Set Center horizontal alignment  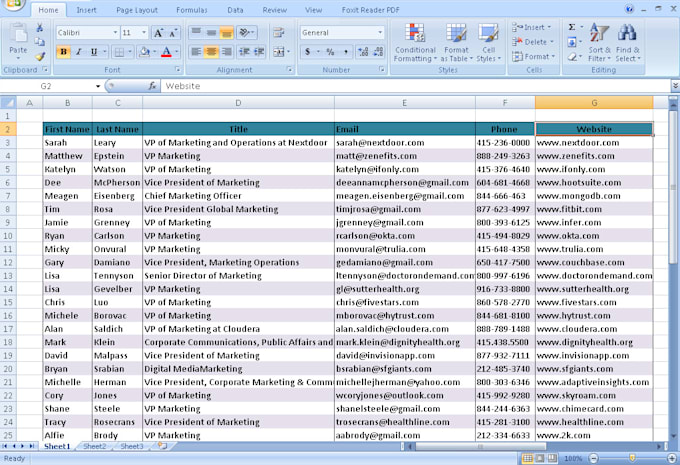[x=211, y=52]
